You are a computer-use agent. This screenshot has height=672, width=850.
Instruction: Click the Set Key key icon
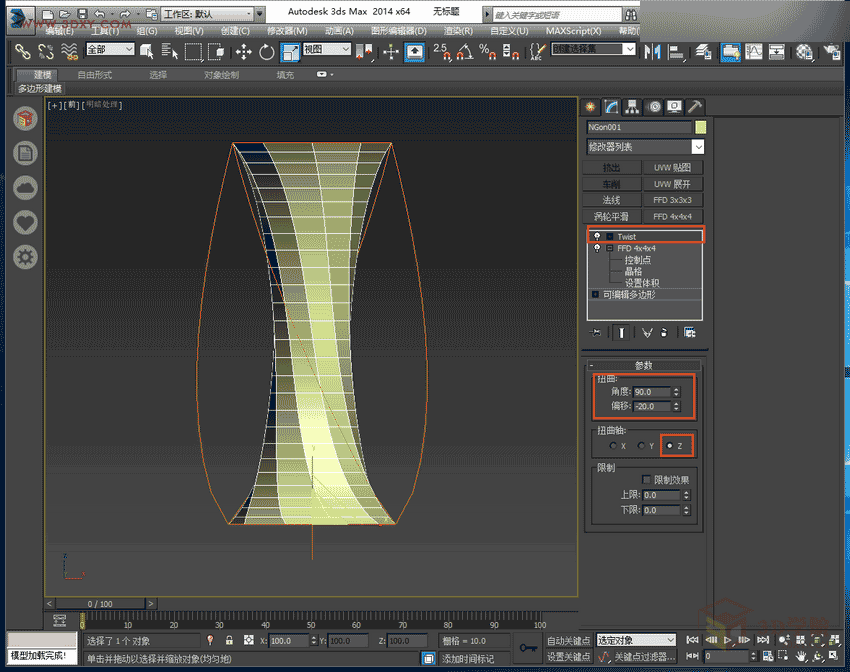(x=529, y=647)
